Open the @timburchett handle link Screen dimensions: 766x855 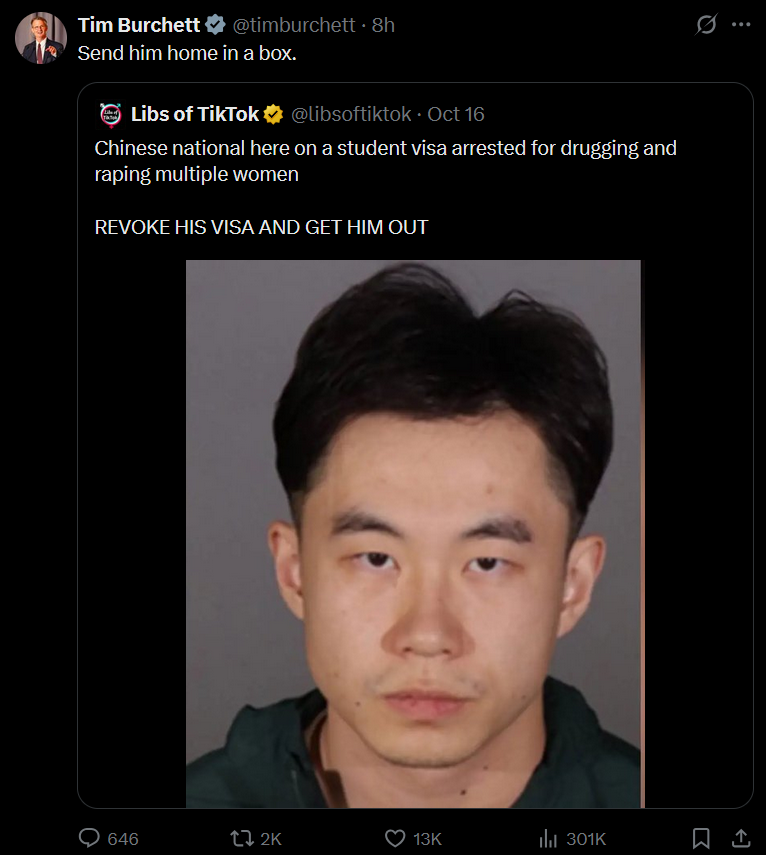pos(294,25)
